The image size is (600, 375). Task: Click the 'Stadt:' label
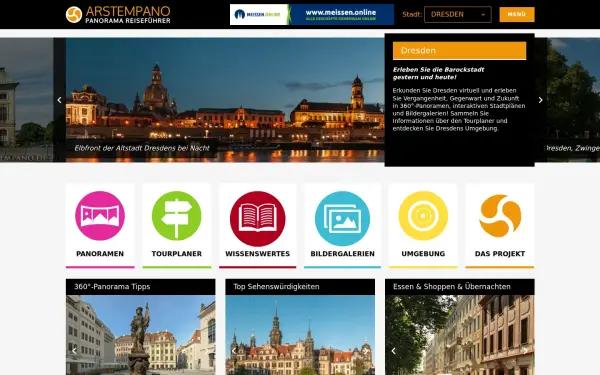[x=412, y=15]
